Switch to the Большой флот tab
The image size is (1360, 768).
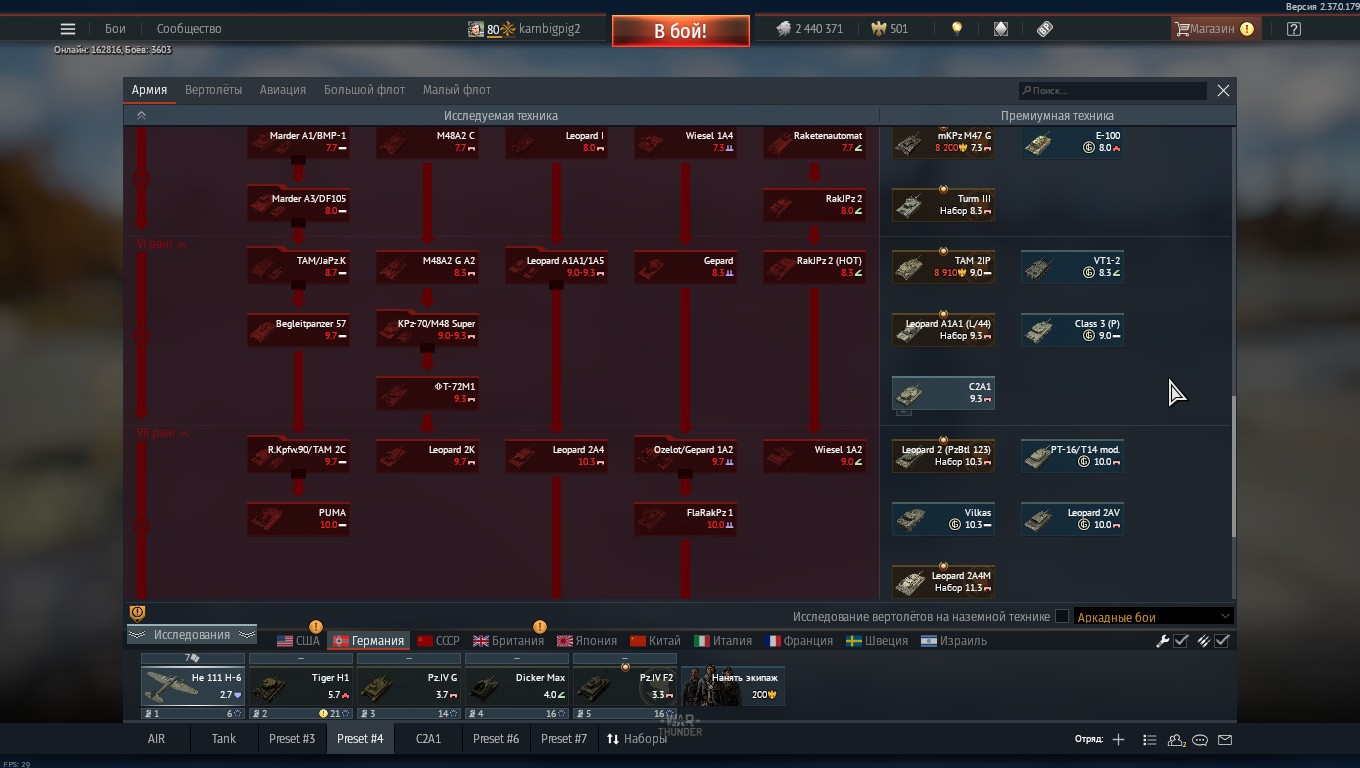click(x=364, y=90)
